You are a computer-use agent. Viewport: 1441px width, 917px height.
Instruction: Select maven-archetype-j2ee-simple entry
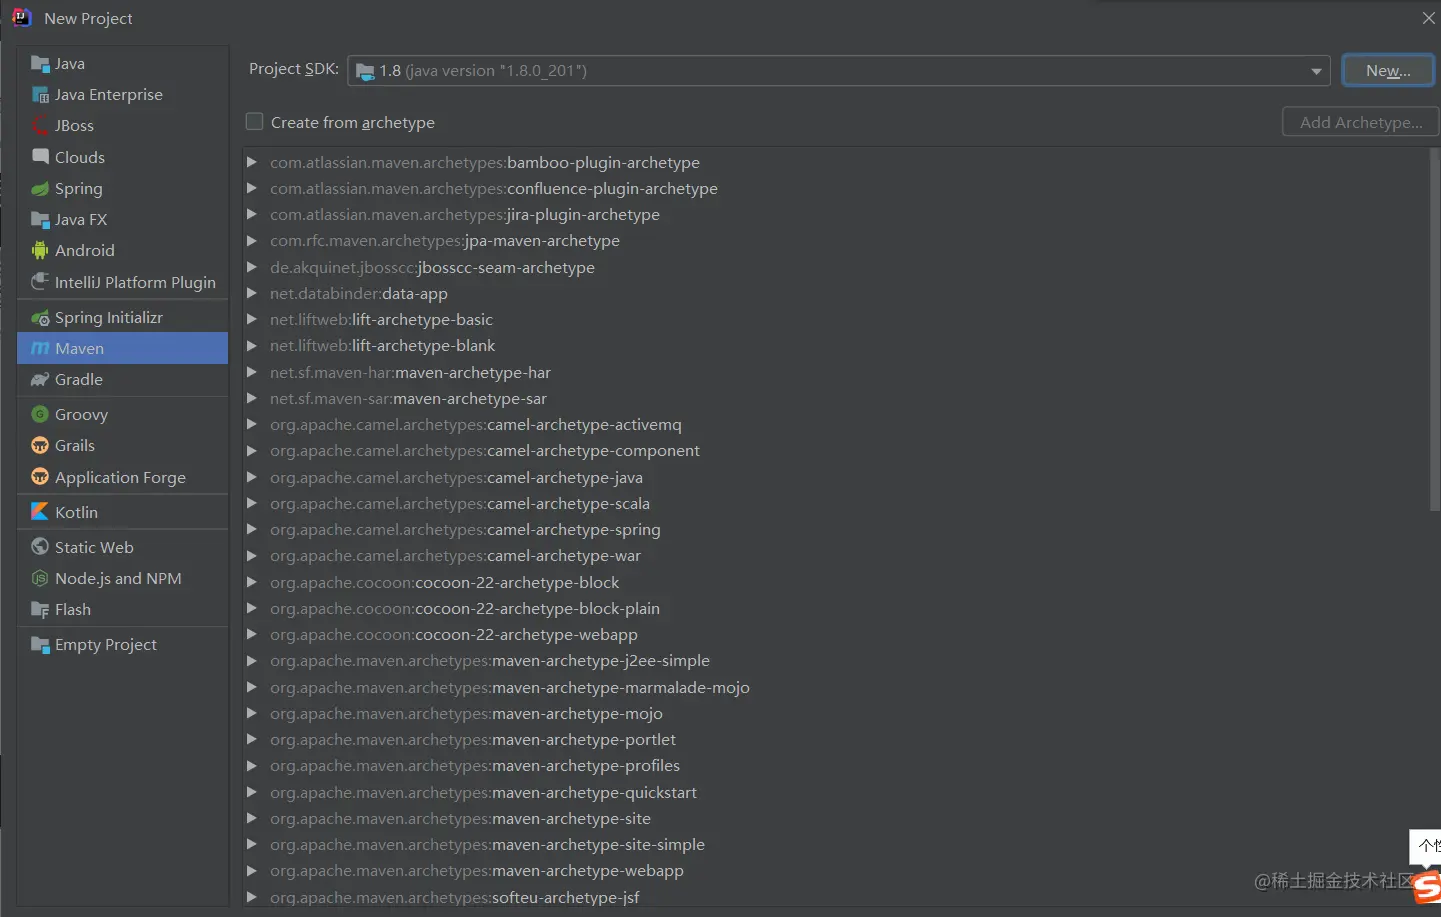point(490,660)
